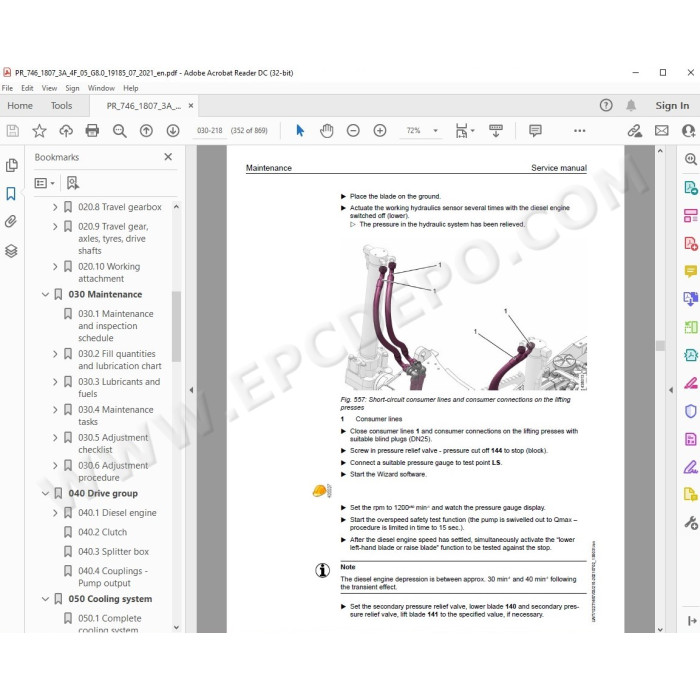The width and height of the screenshot is (700, 700).
Task: Open the Fill & Sign tool in the right pane
Action: coord(691,467)
